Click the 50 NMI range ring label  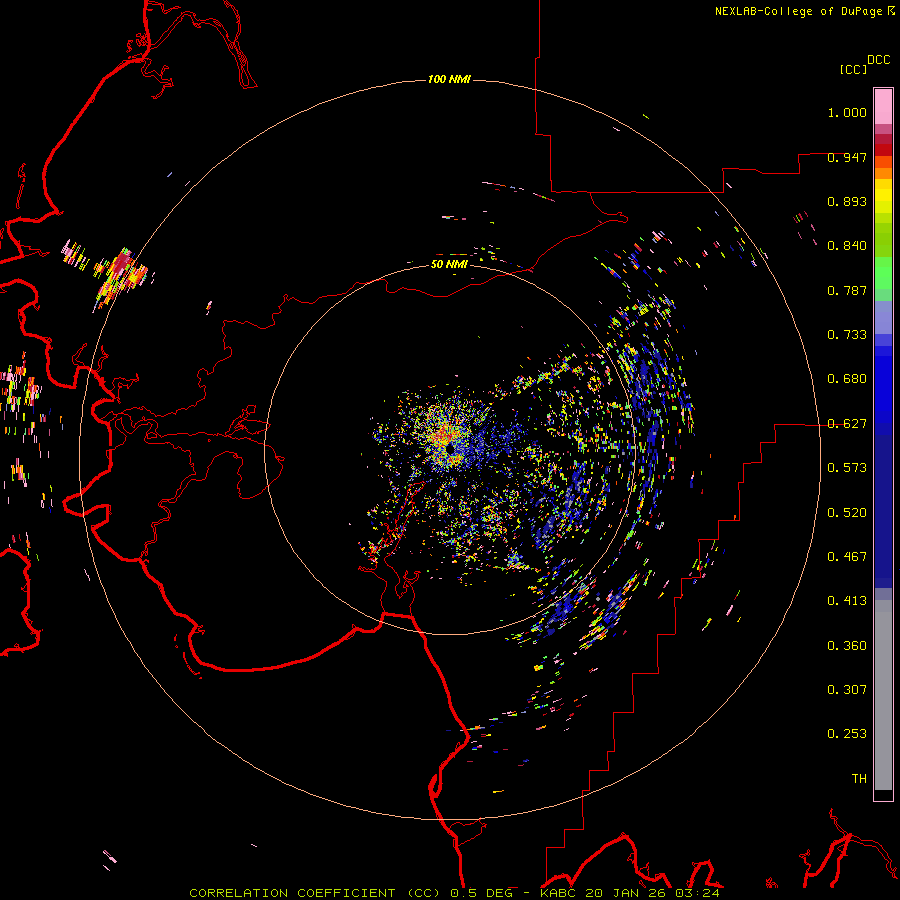click(449, 264)
